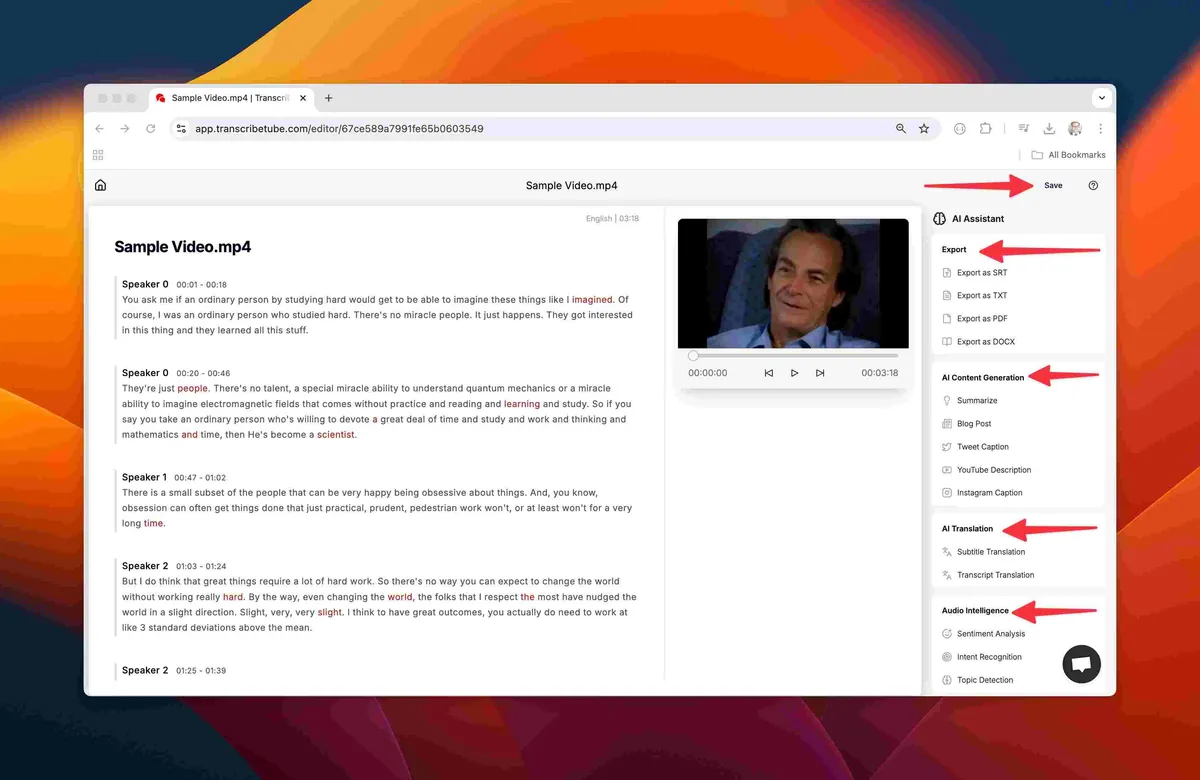Open the Chrome downloads icon
Image resolution: width=1200 pixels, height=780 pixels.
(x=1049, y=128)
